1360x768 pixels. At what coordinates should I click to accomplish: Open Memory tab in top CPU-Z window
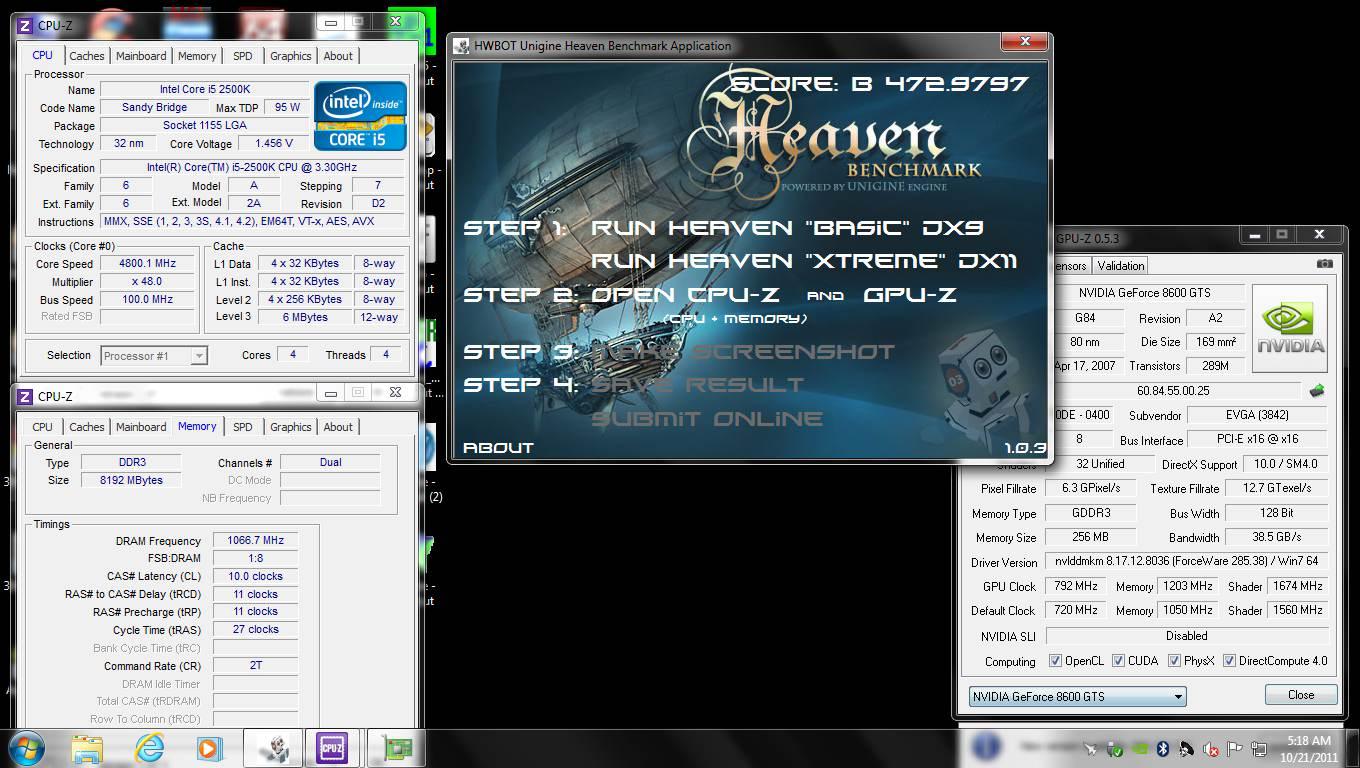click(197, 56)
